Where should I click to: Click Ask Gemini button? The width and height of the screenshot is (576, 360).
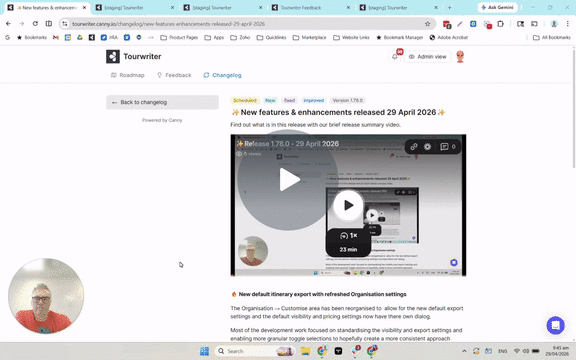497,7
